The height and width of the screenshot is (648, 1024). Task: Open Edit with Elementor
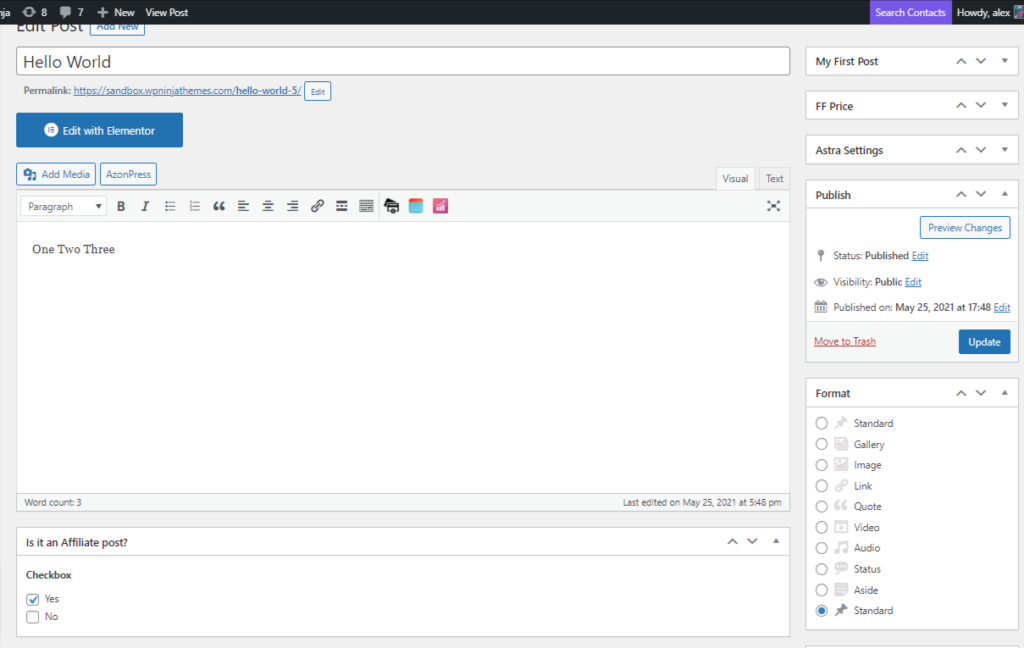click(x=99, y=130)
